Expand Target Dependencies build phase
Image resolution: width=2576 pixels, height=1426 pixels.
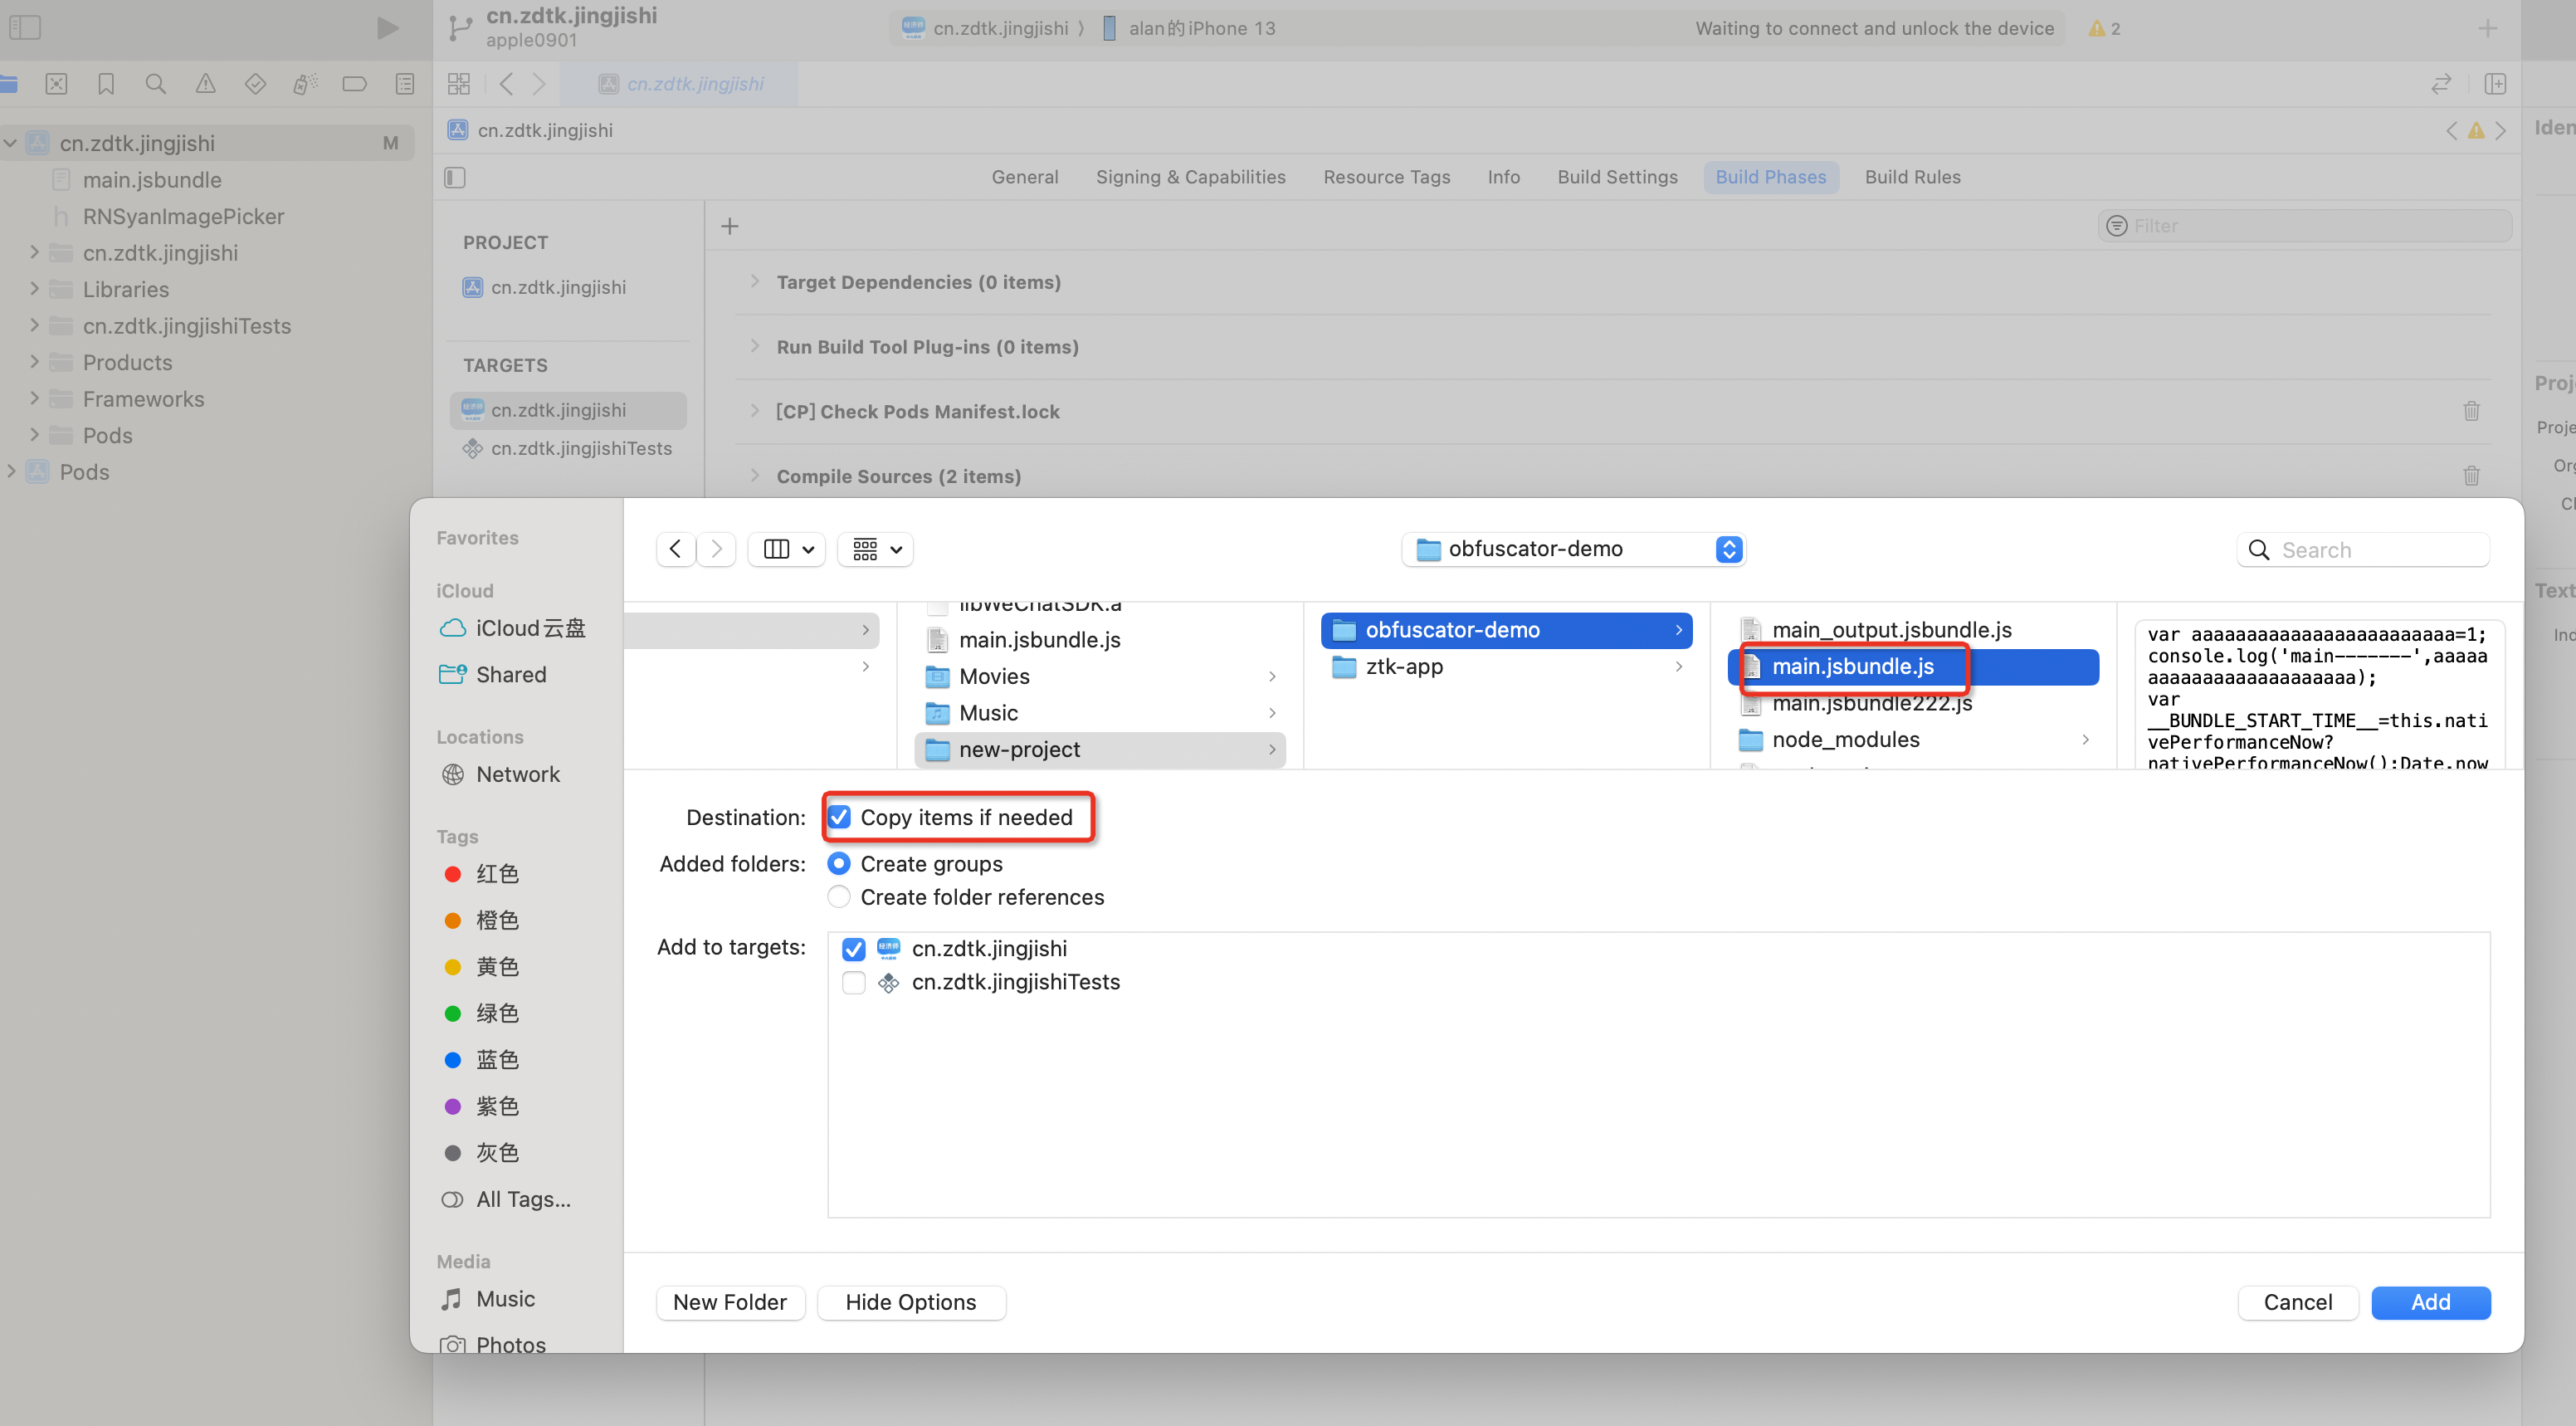point(755,282)
